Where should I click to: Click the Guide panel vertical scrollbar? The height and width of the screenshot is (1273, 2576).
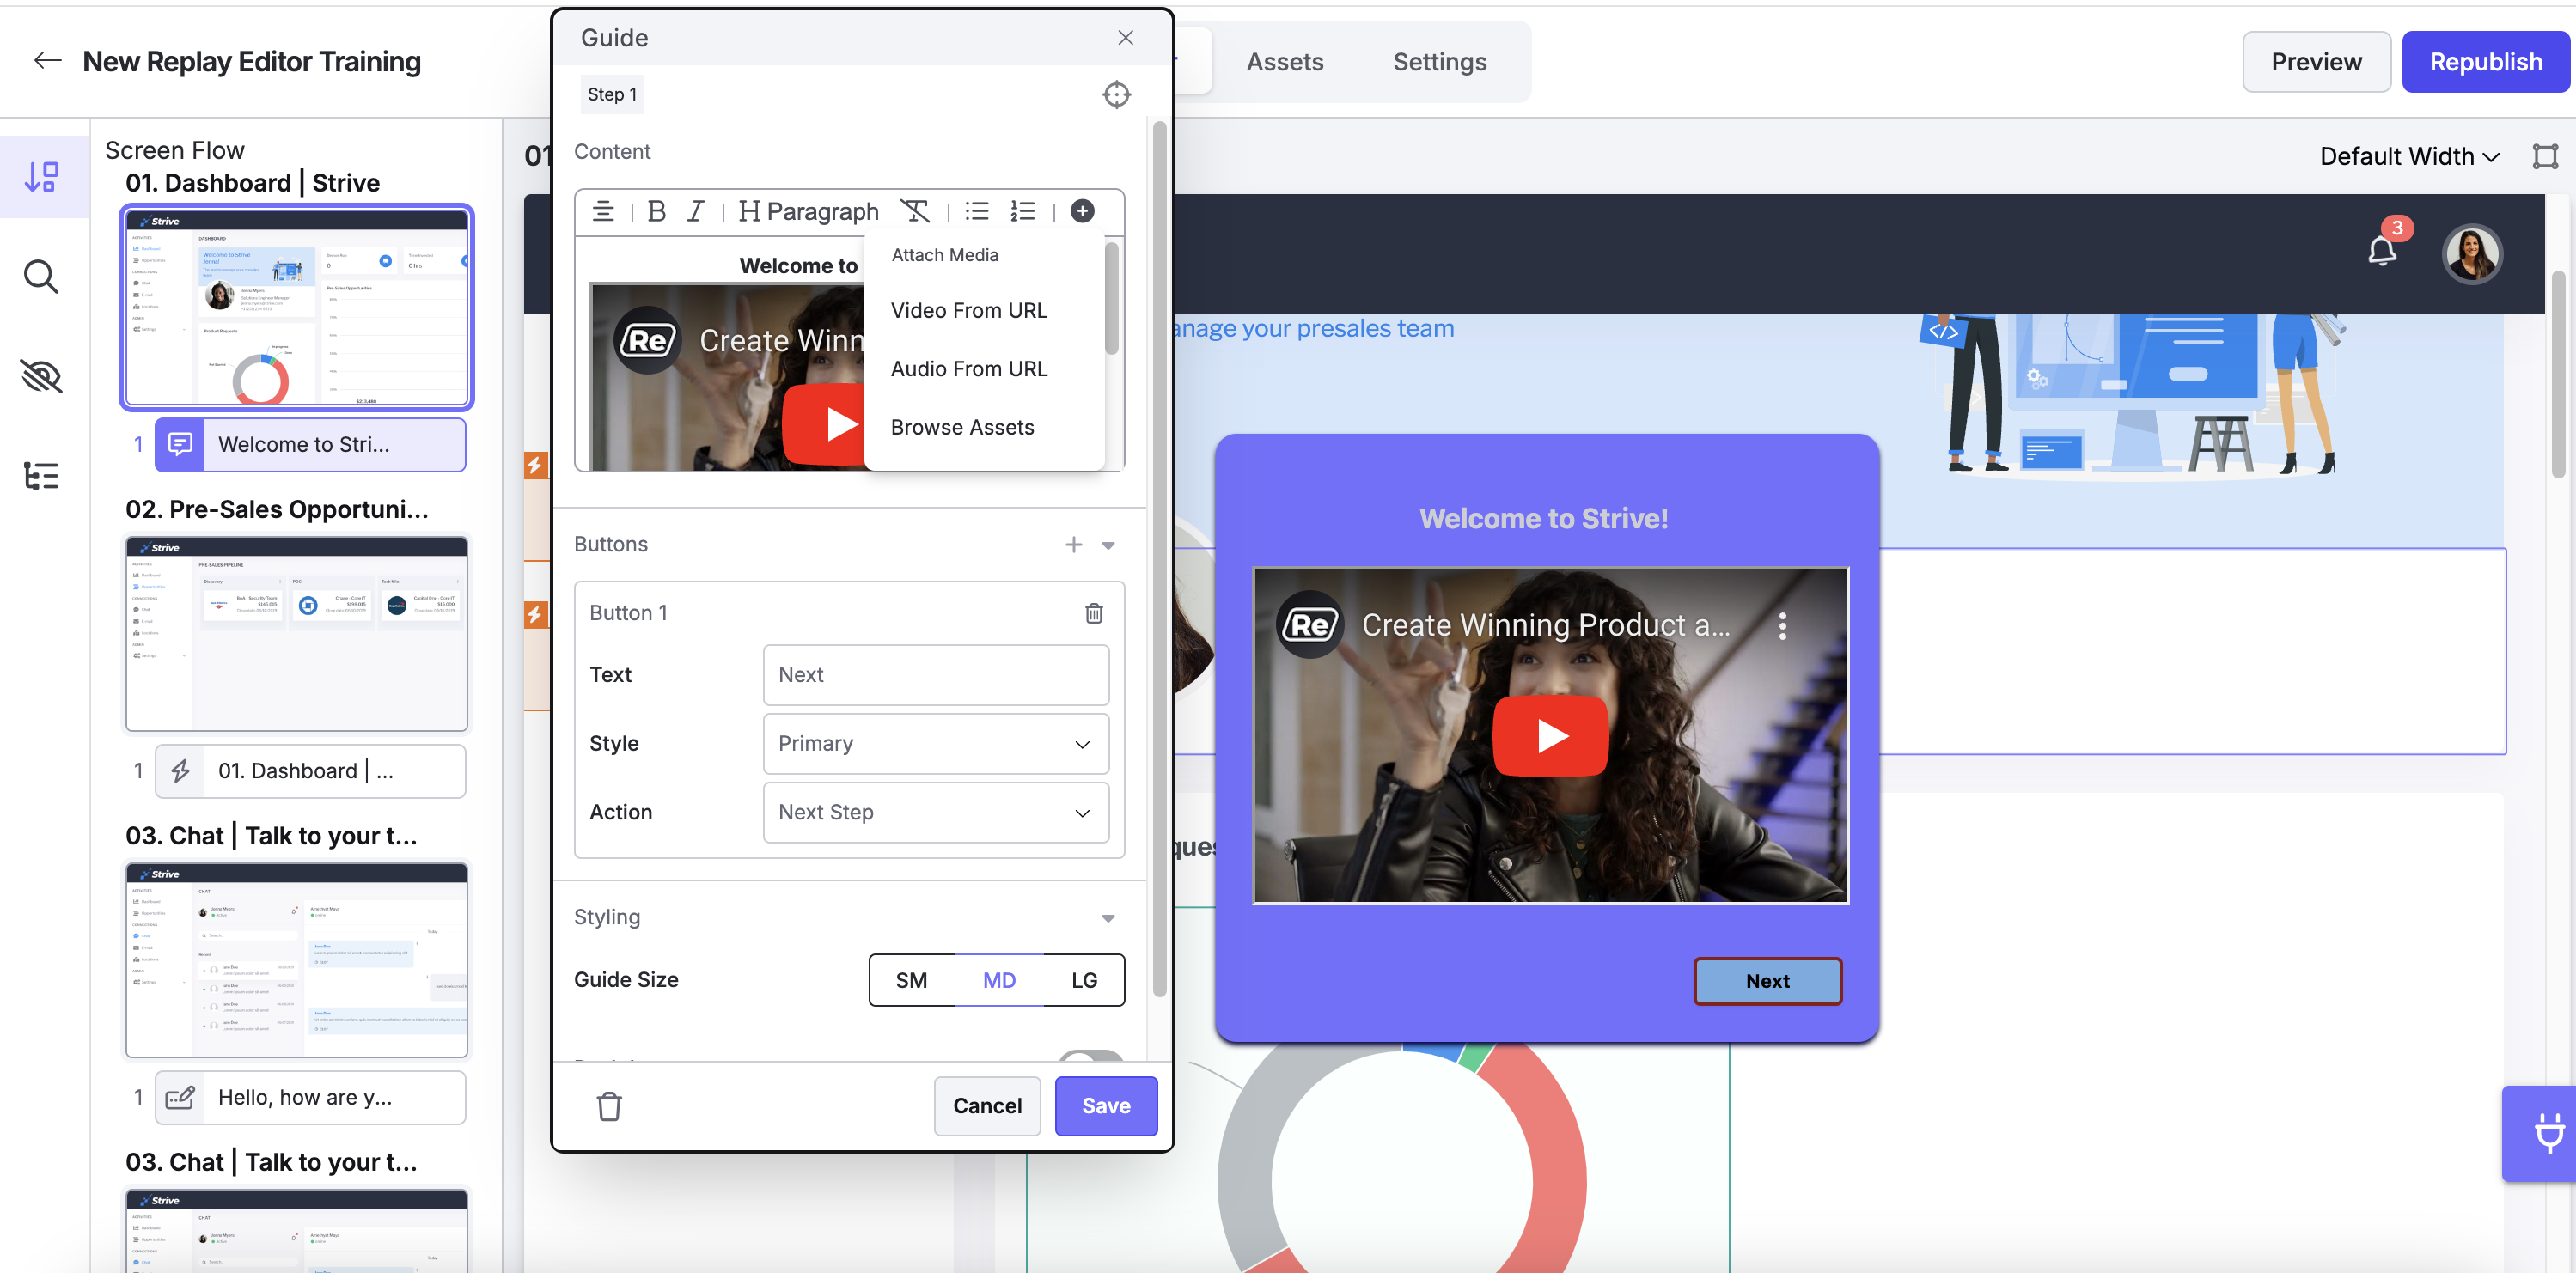coord(1159,560)
